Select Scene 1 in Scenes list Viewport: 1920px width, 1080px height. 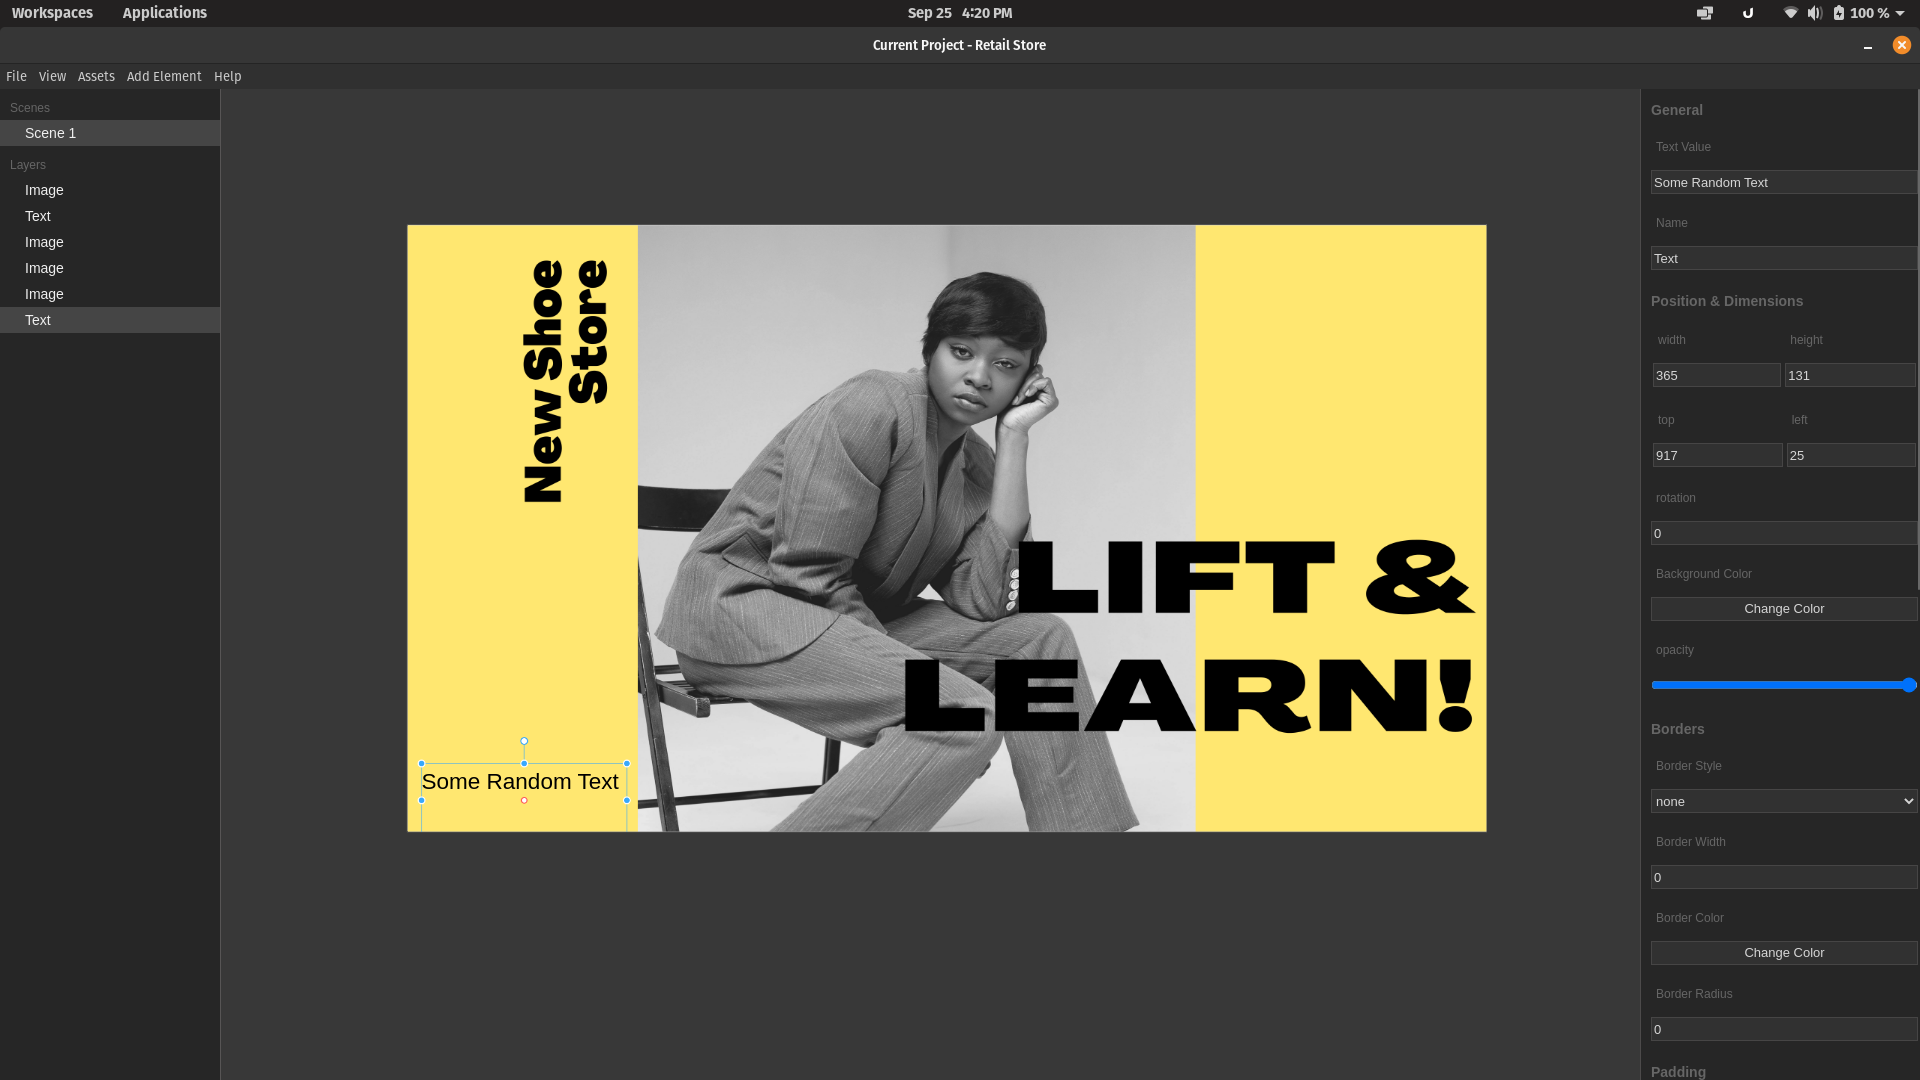pyautogui.click(x=50, y=133)
